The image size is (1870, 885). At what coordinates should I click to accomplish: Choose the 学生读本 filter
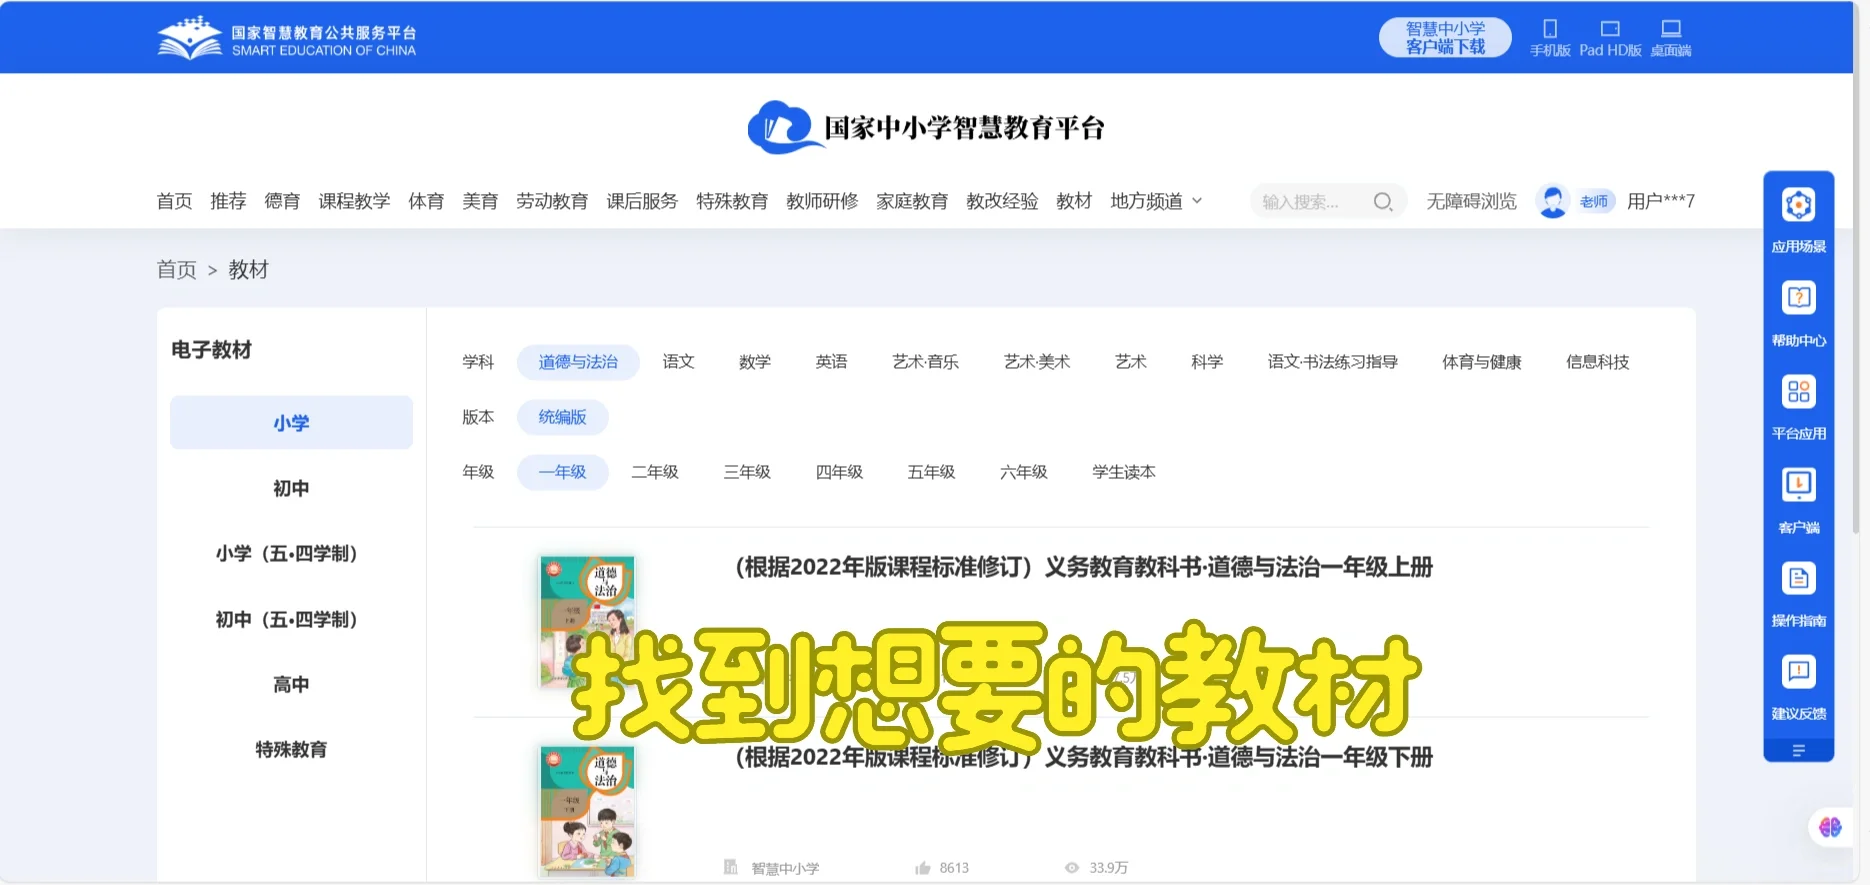pyautogui.click(x=1124, y=472)
